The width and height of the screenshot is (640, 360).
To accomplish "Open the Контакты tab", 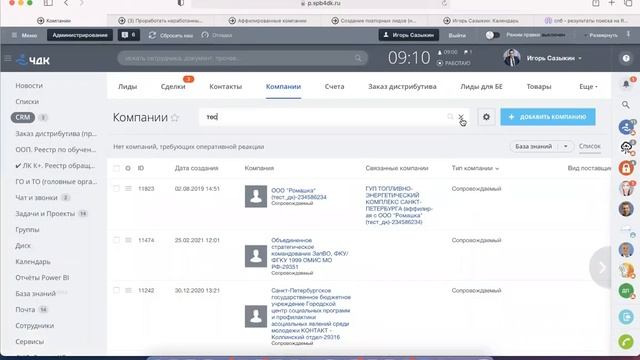I will coord(226,87).
